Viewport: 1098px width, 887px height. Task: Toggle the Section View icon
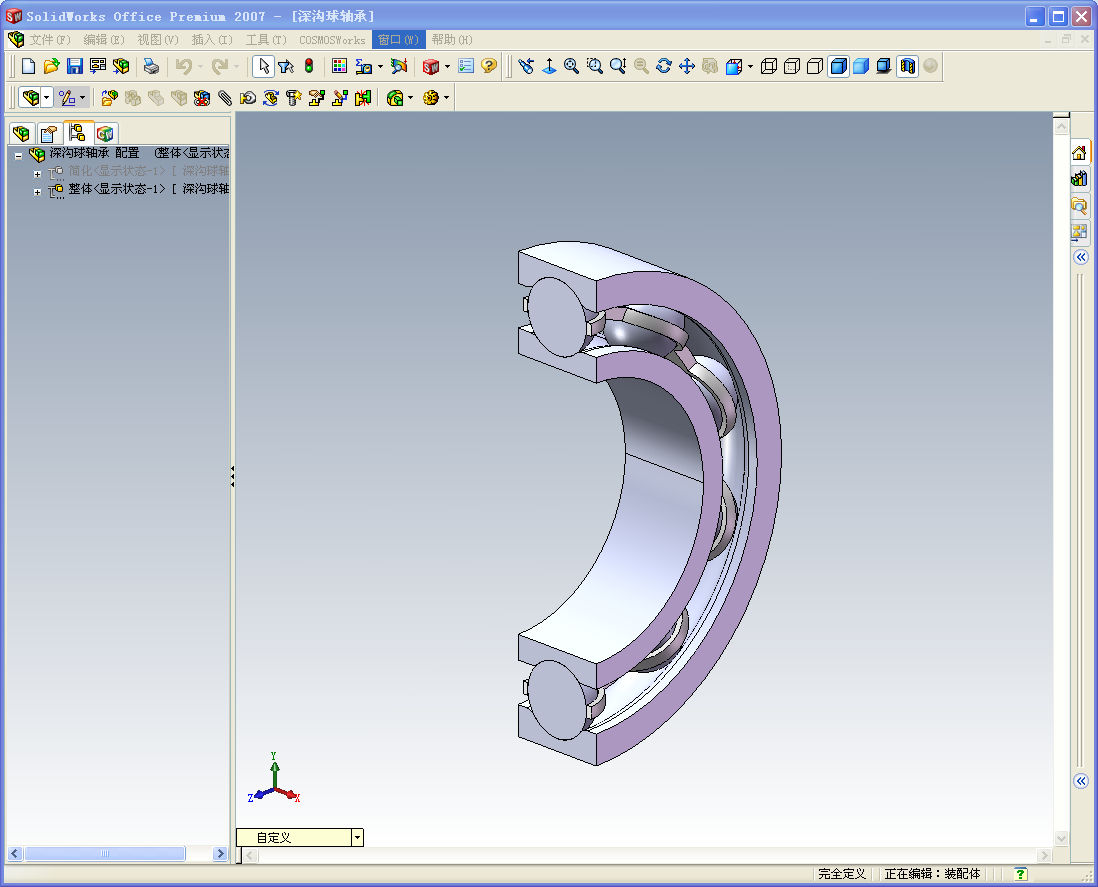coord(908,67)
